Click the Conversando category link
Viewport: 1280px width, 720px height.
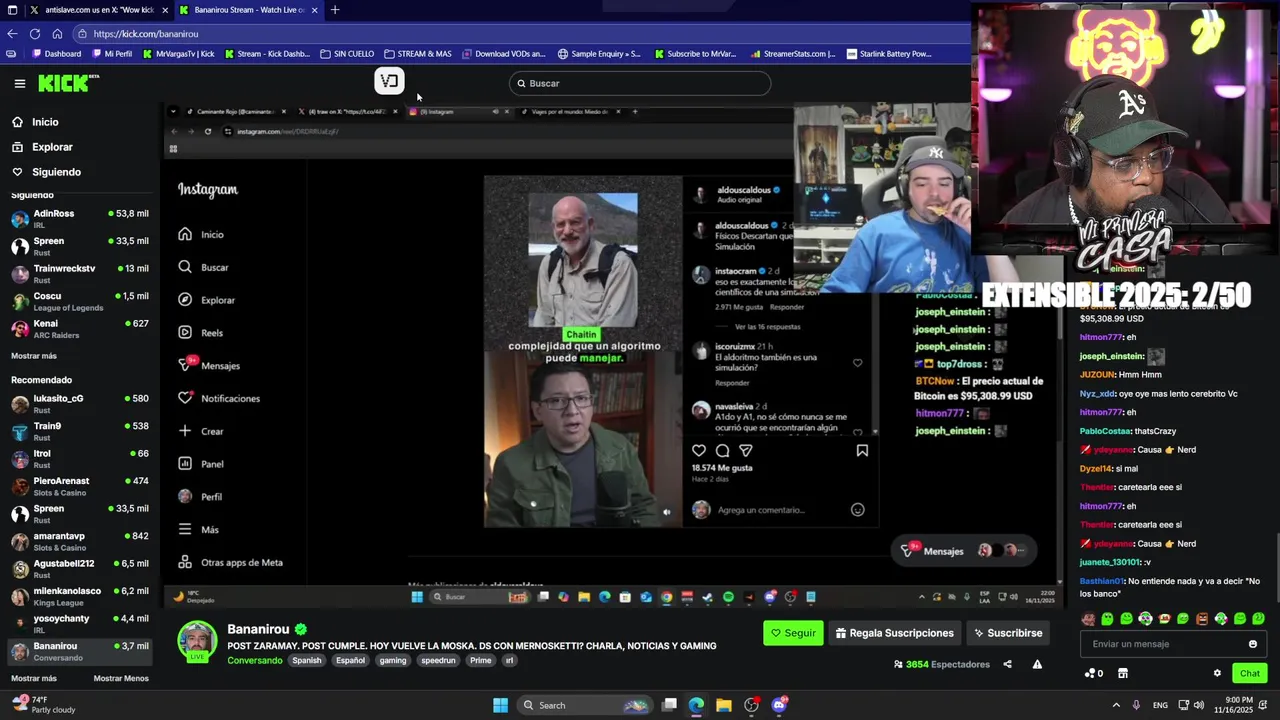coord(255,660)
